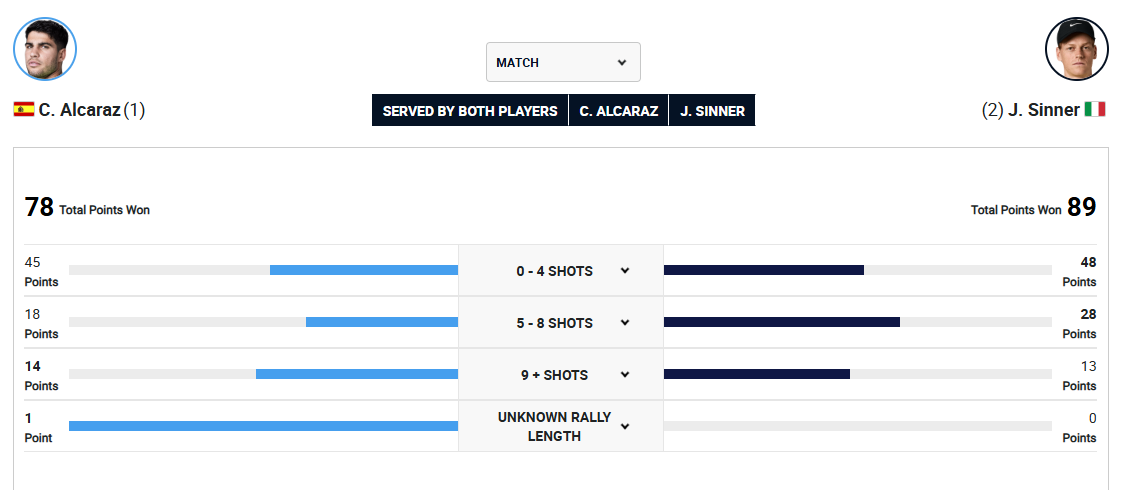Click the Spanish flag icon
Screen dimensions: 1125x490
pos(24,110)
